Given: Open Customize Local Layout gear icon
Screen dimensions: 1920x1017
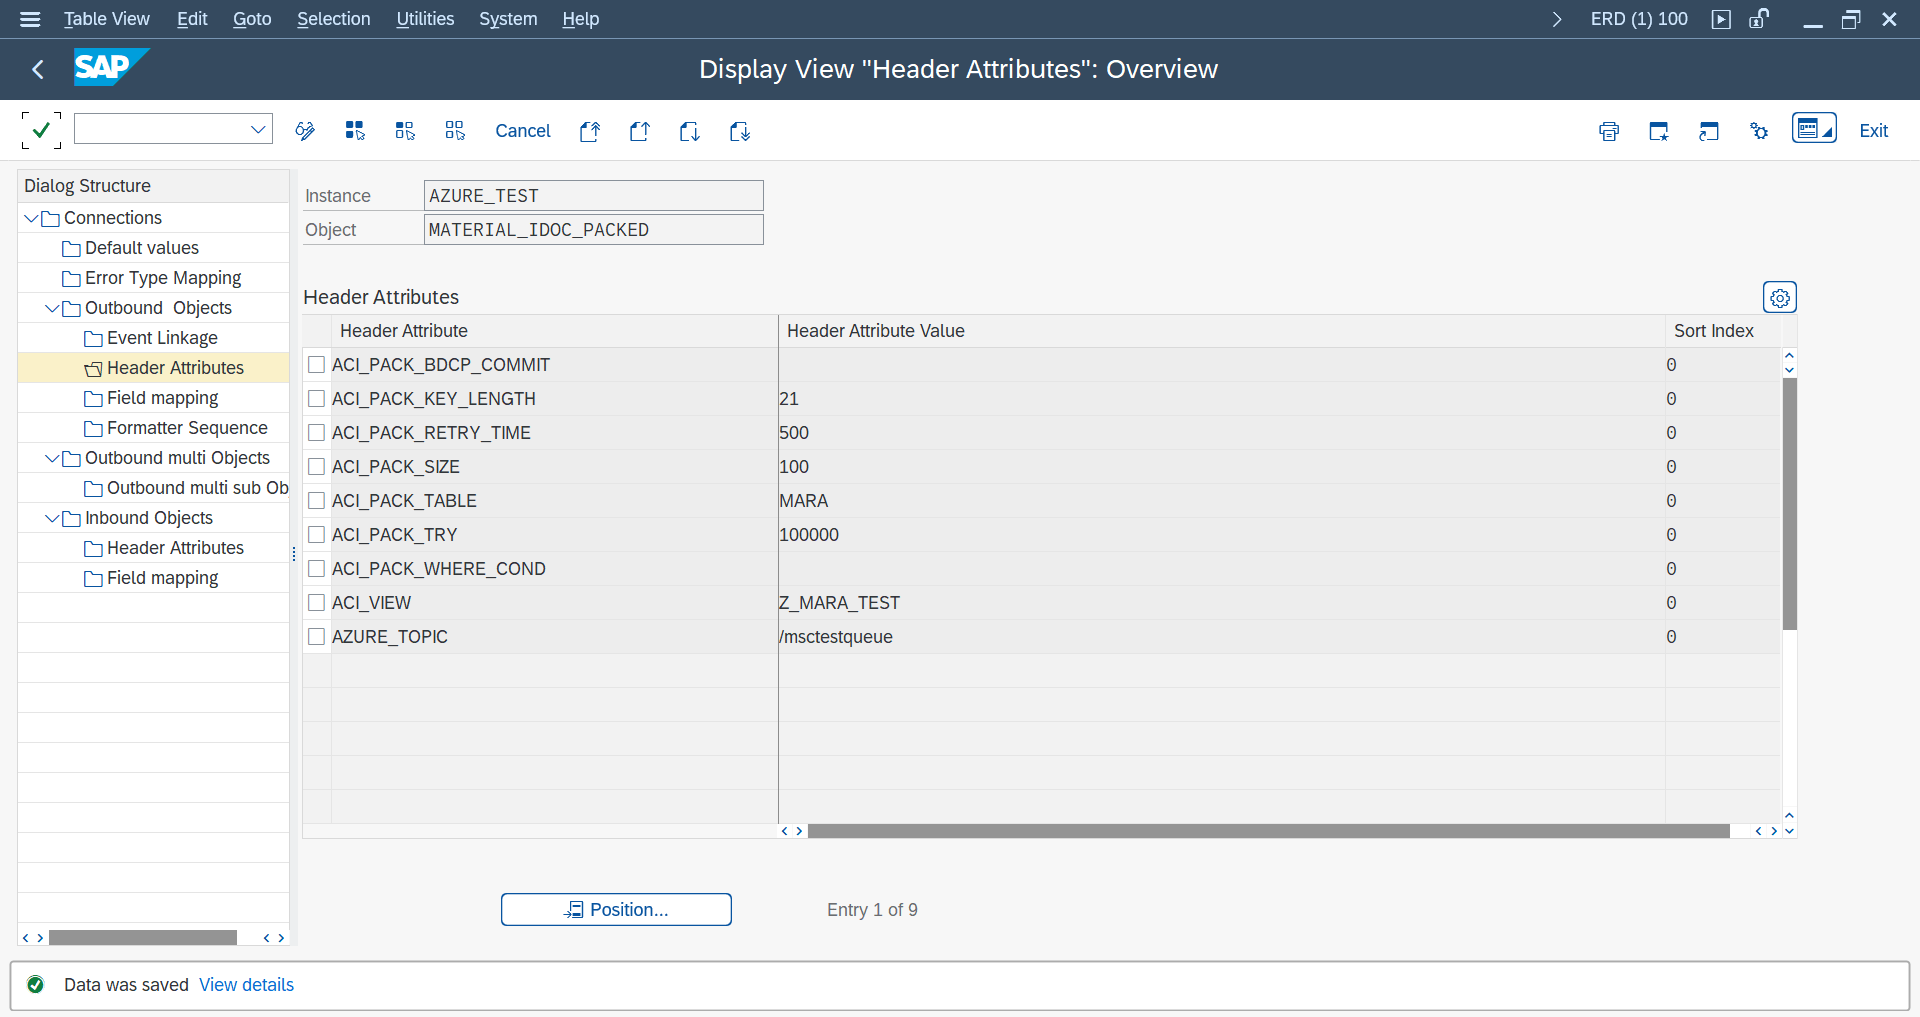Looking at the screenshot, I should (1759, 131).
